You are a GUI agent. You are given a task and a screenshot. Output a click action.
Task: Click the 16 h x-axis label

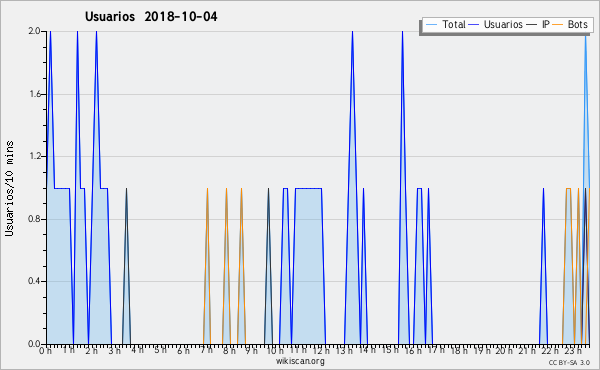(412, 350)
